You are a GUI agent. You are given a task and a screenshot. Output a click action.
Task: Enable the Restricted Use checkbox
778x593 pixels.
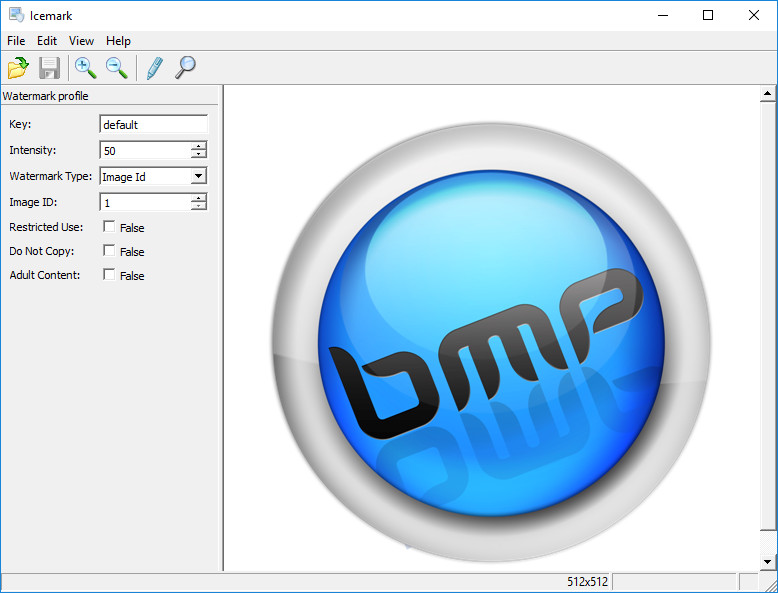pyautogui.click(x=109, y=226)
